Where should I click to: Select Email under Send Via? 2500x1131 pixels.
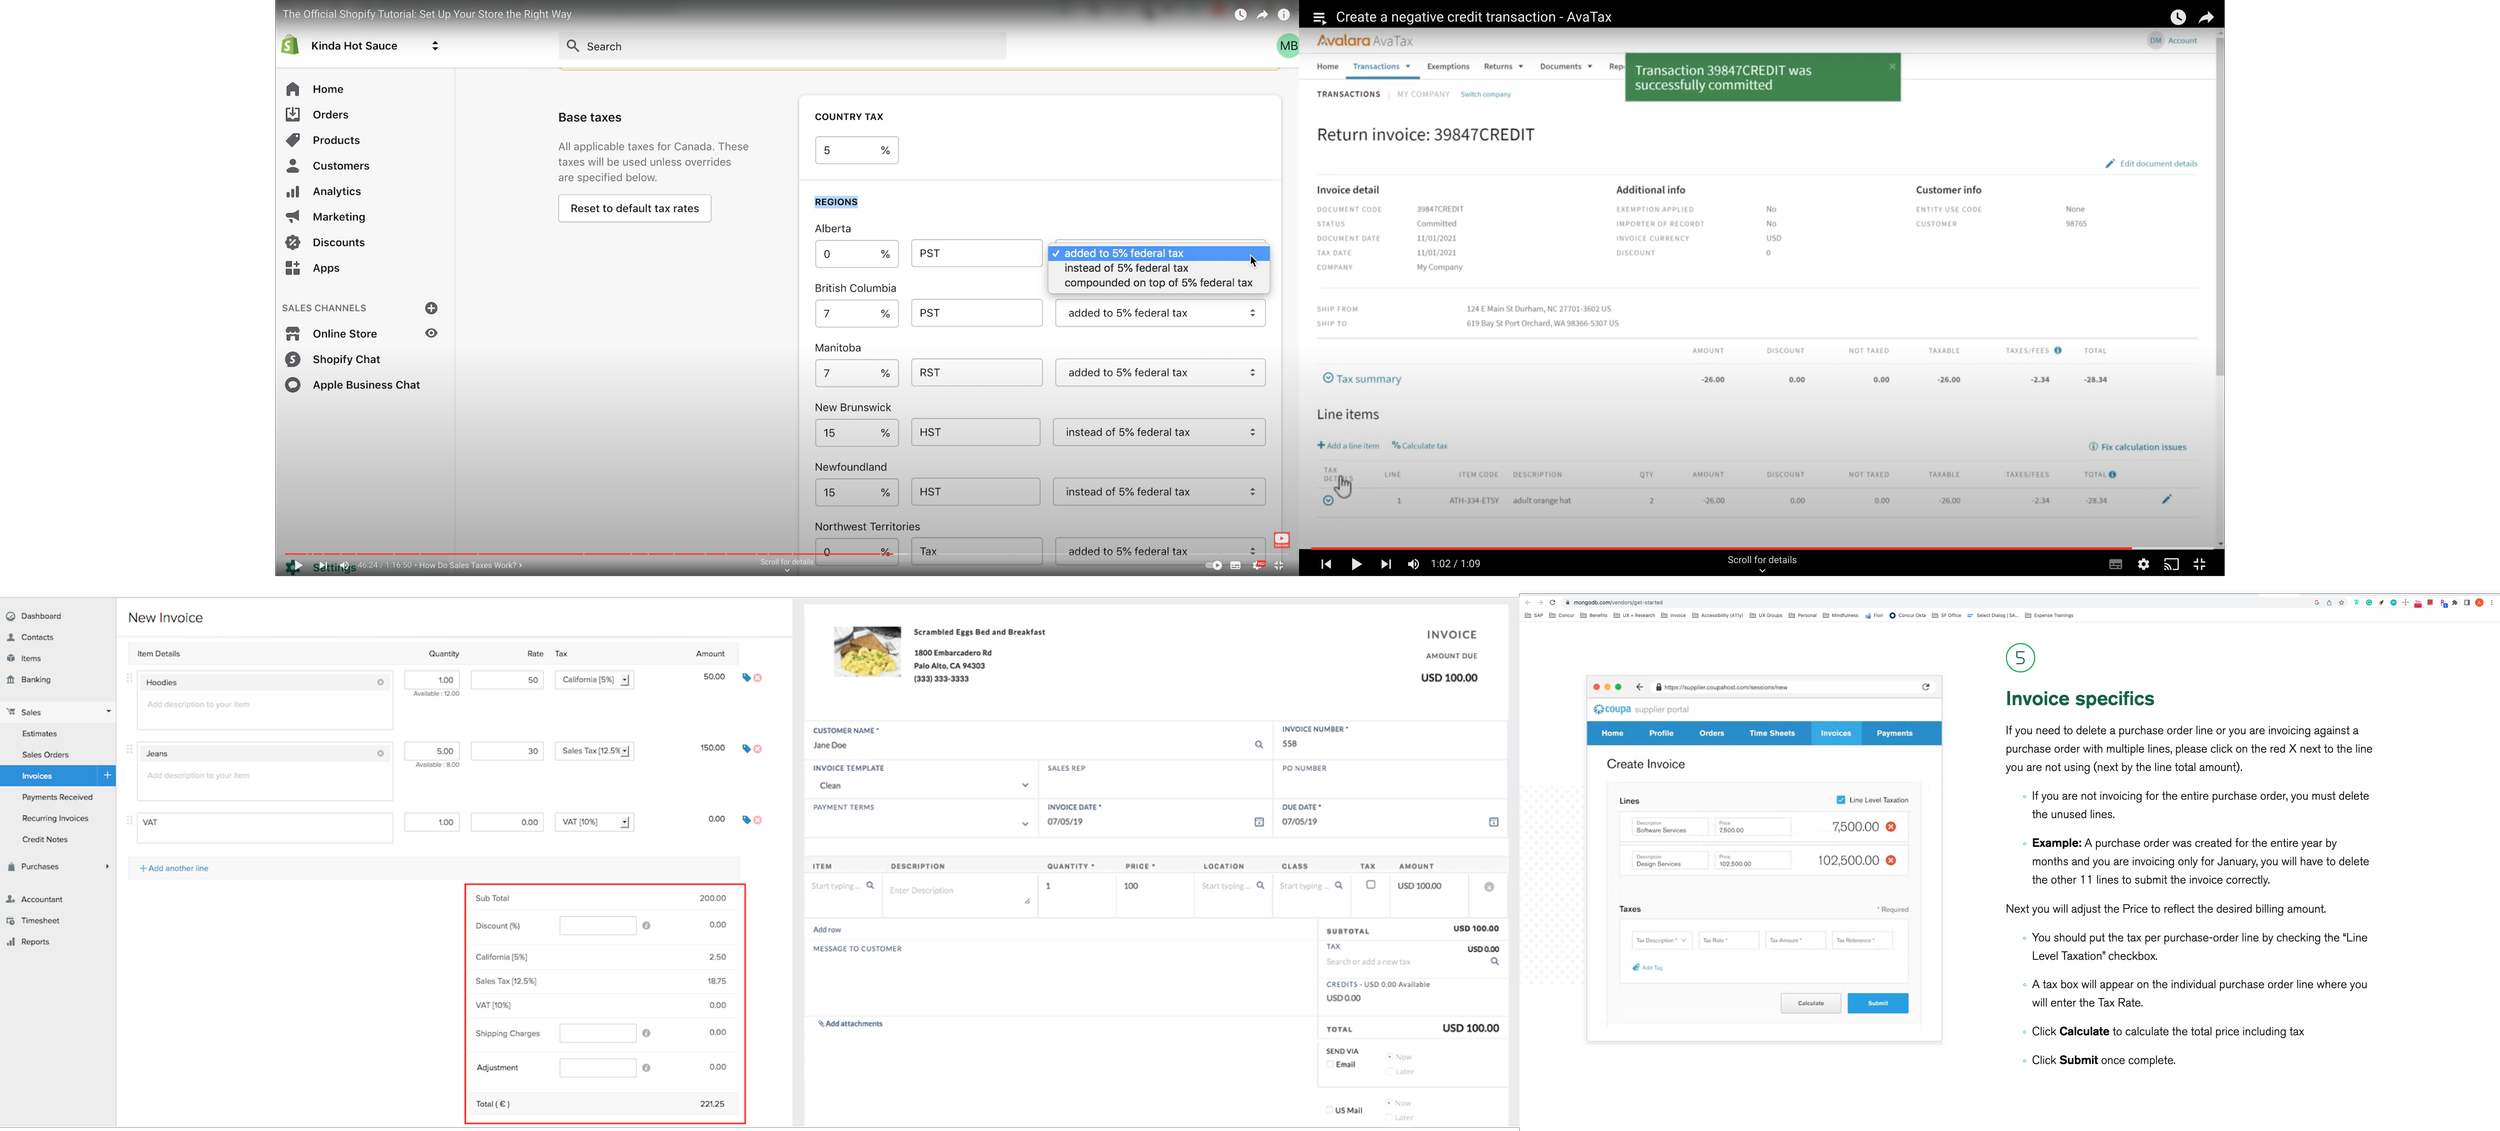pos(1330,1065)
